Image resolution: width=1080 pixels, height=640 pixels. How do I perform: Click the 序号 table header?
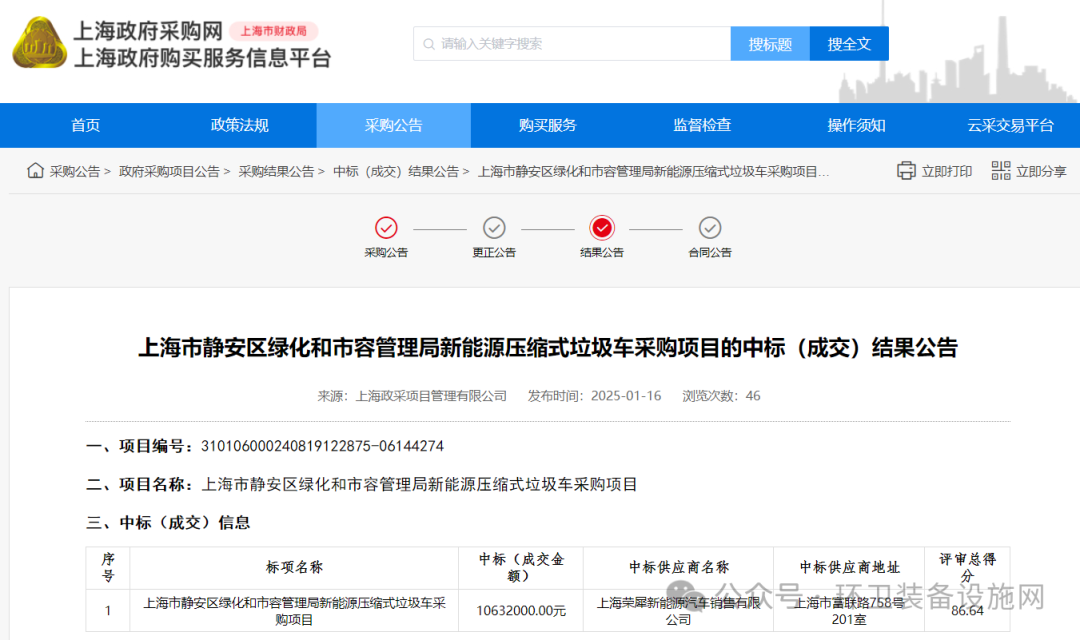[107, 568]
